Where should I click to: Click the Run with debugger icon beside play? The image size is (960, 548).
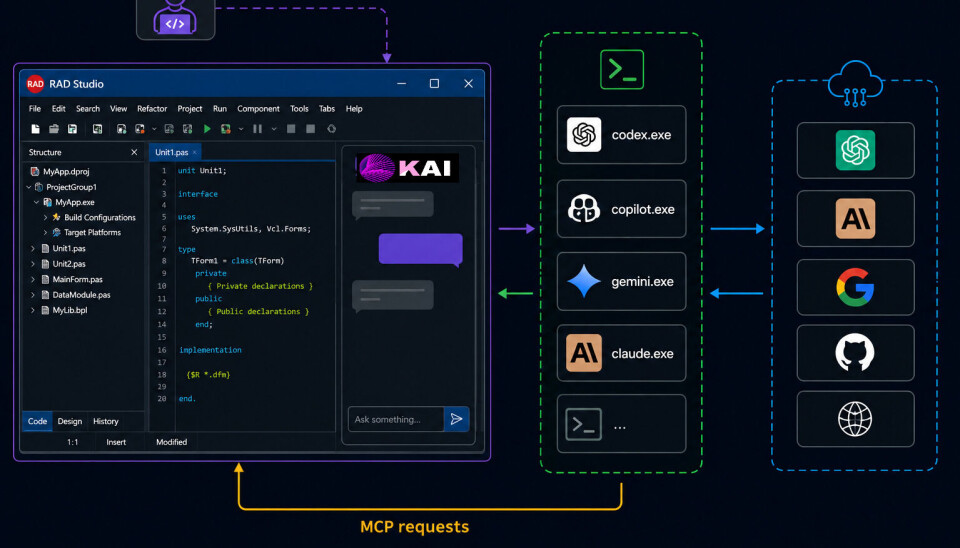(226, 129)
